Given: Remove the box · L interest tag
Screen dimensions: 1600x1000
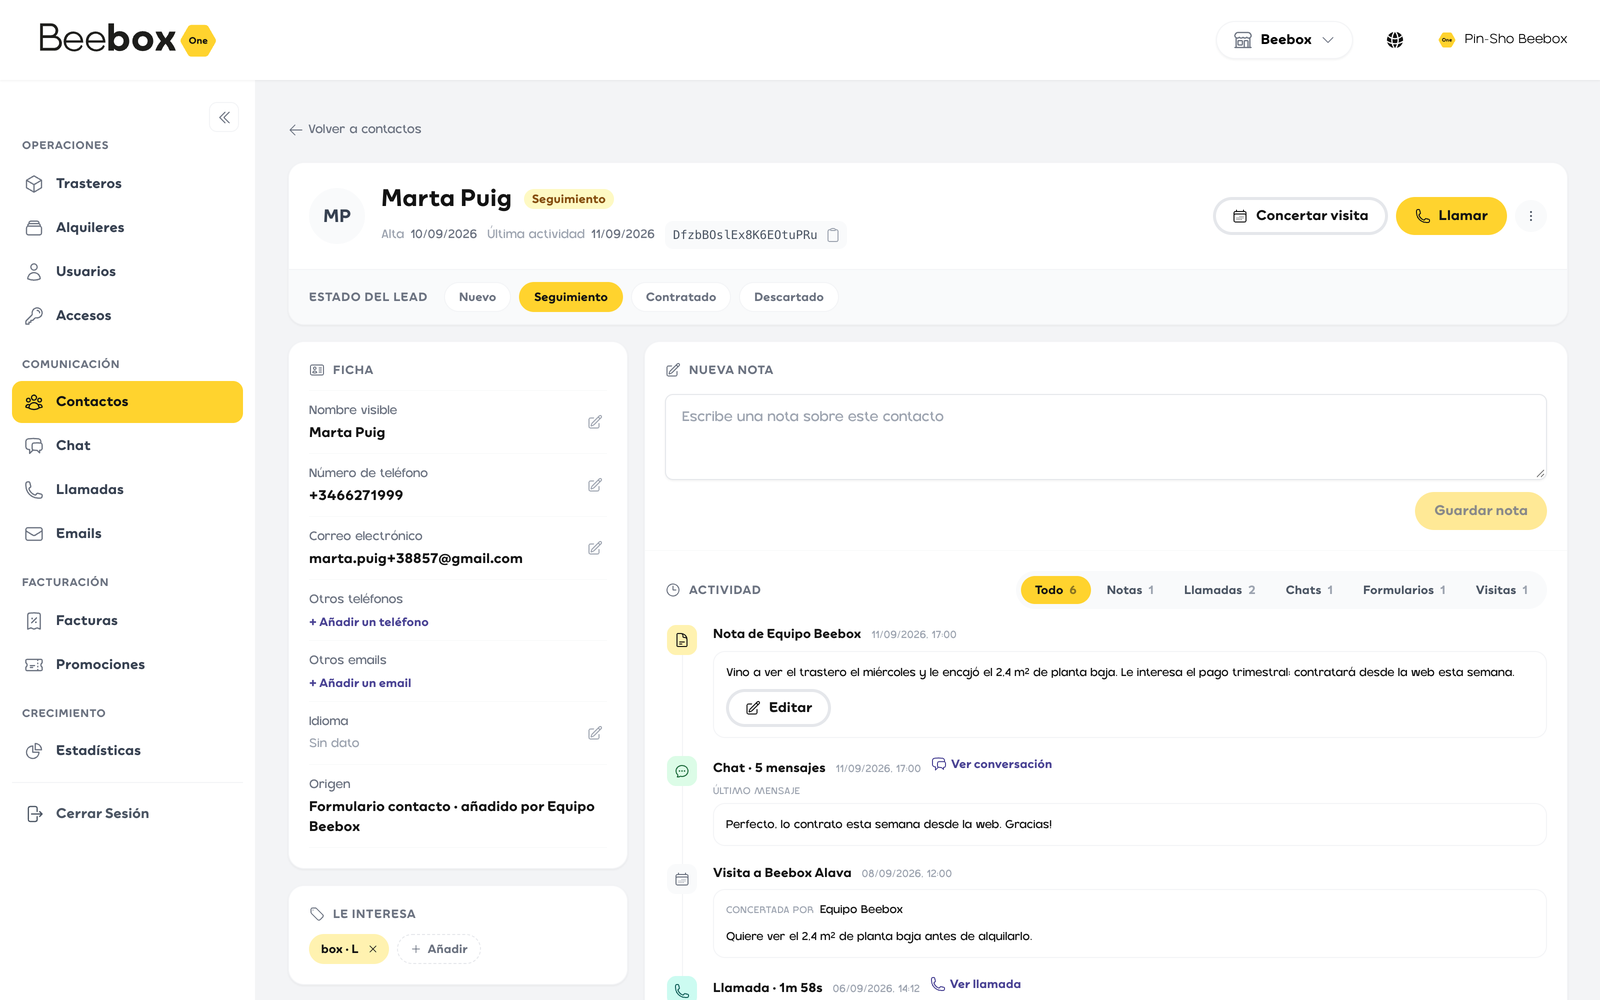Looking at the screenshot, I should coord(373,949).
